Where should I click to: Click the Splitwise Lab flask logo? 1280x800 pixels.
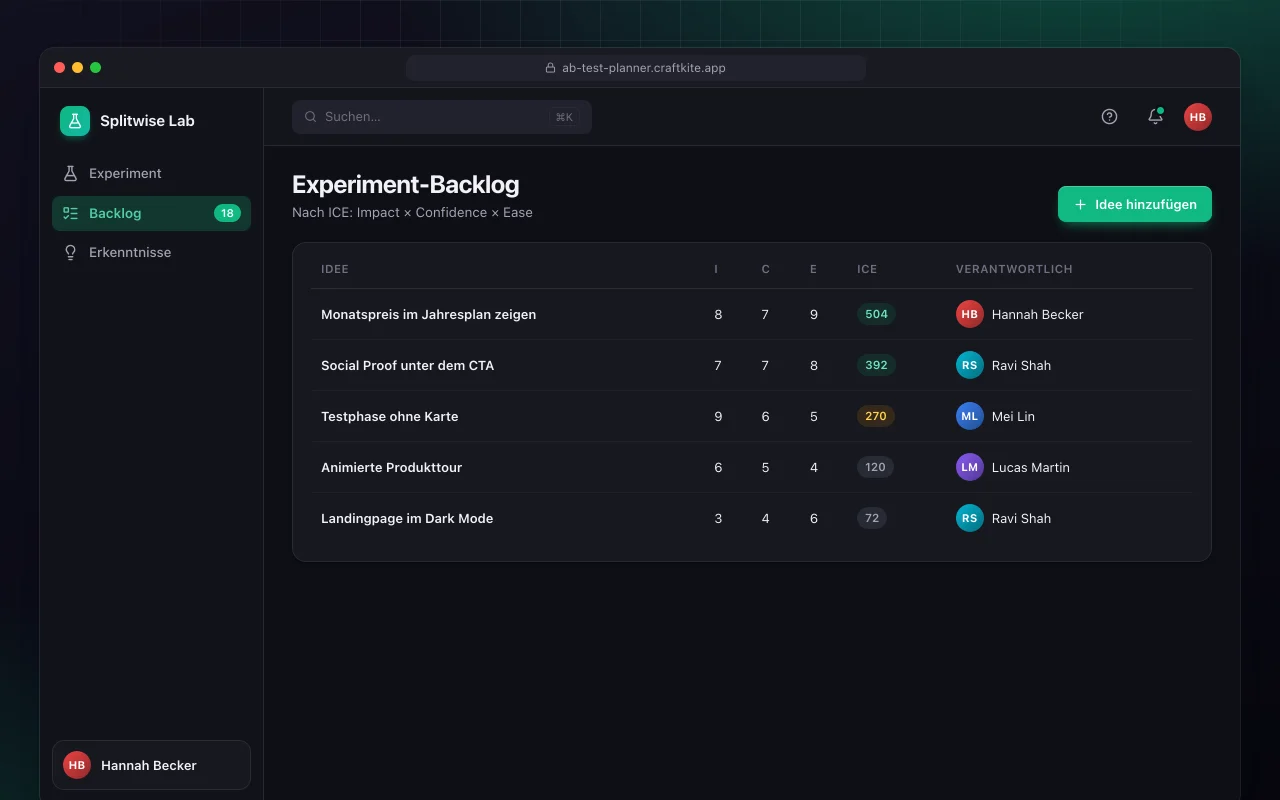pos(75,121)
